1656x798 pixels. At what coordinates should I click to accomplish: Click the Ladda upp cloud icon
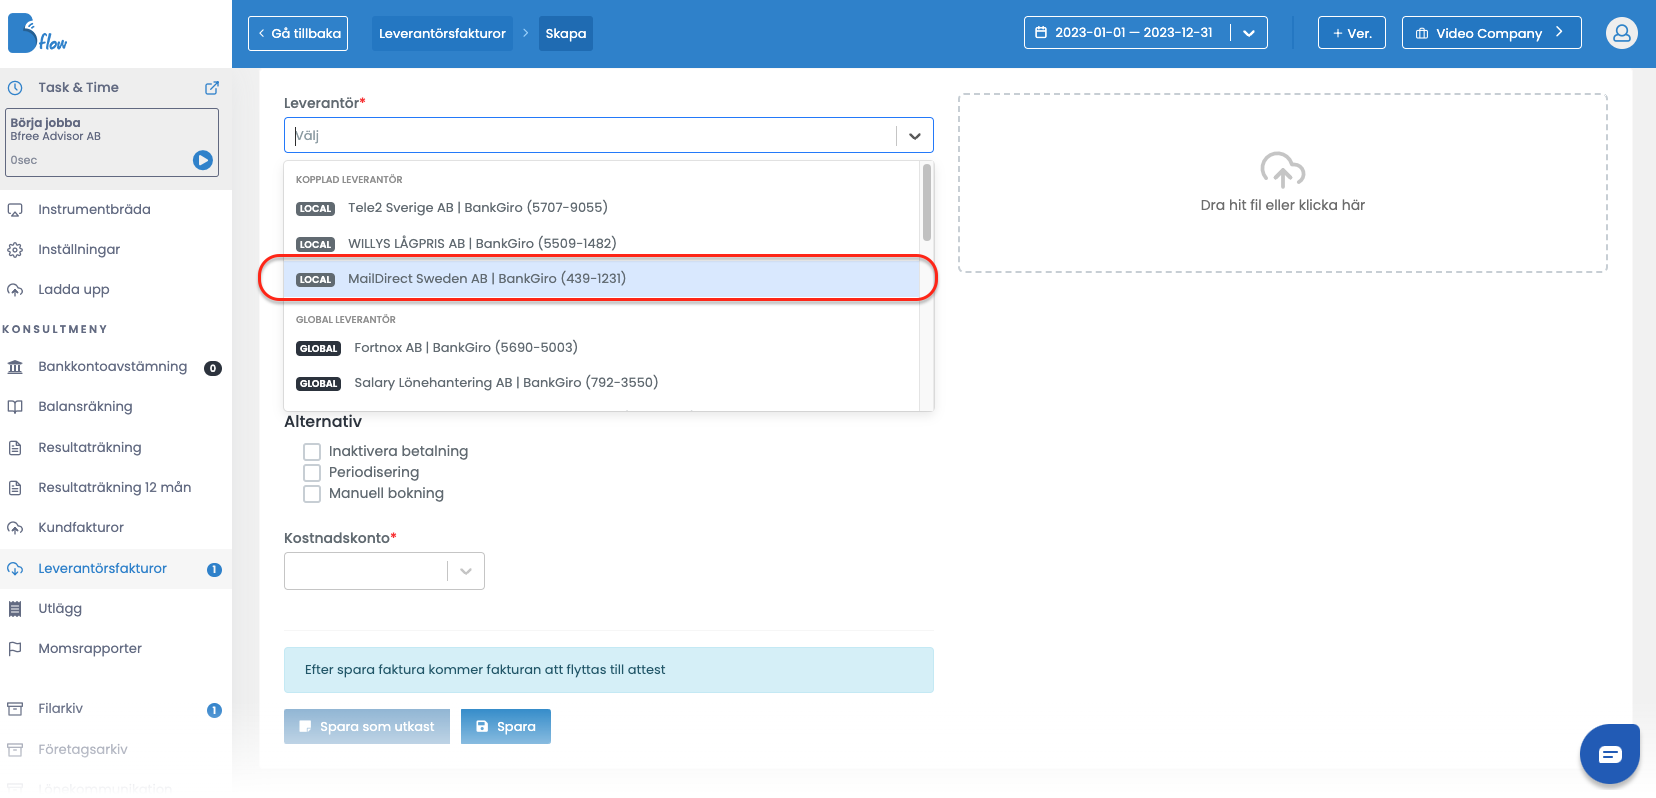tap(15, 290)
